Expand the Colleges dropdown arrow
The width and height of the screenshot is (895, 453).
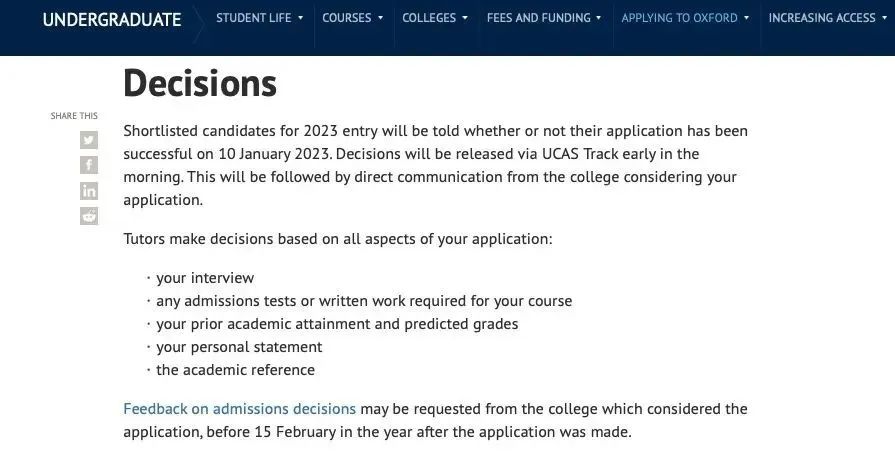466,18
